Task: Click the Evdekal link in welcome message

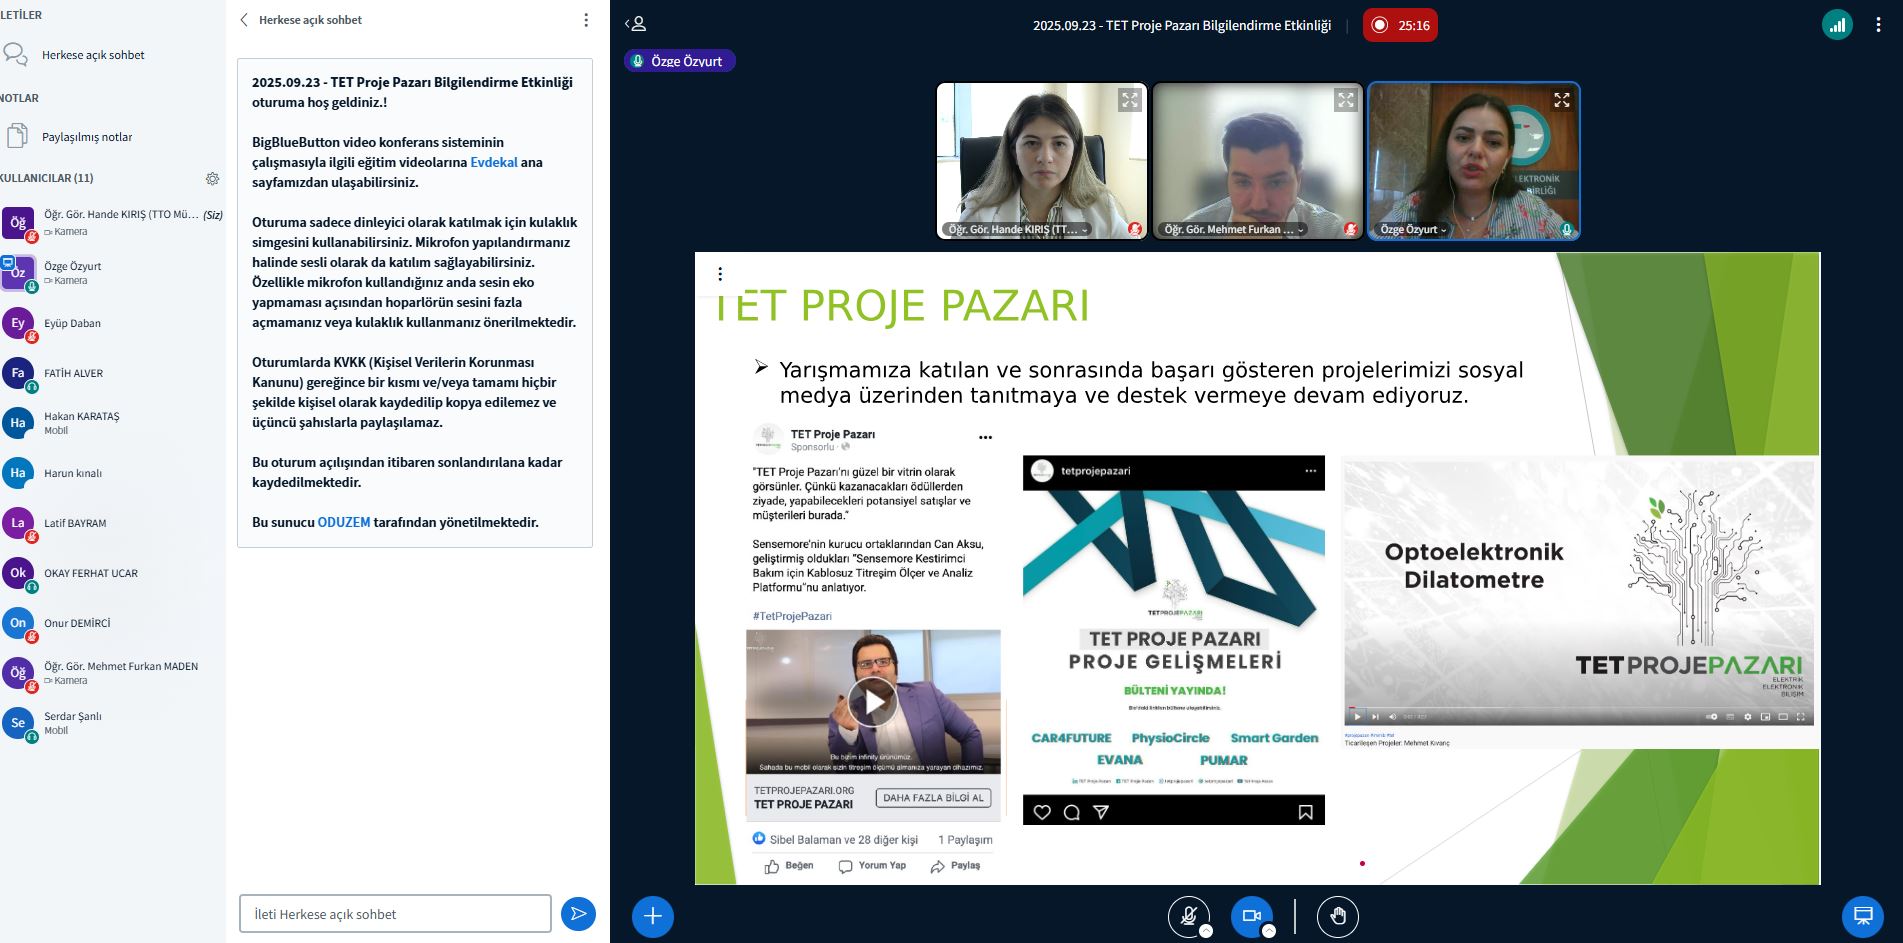Action: point(494,162)
